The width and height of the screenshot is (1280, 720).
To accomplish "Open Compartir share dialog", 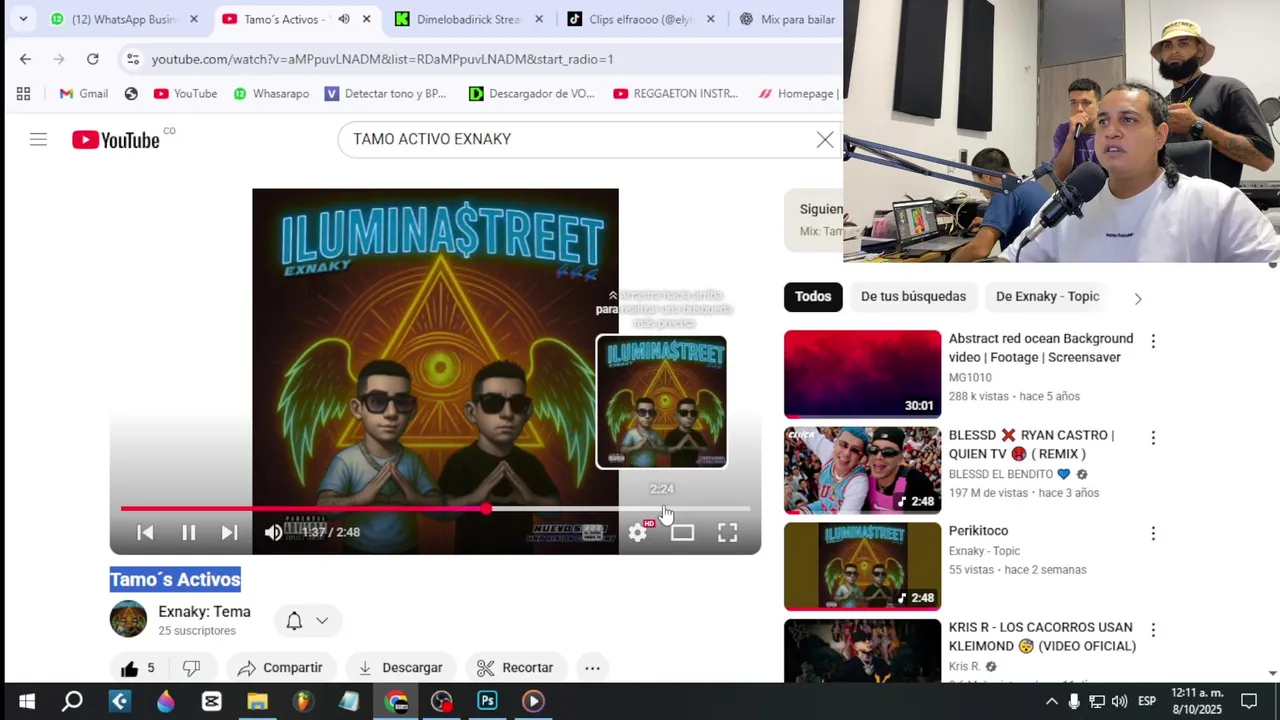I will [x=280, y=668].
